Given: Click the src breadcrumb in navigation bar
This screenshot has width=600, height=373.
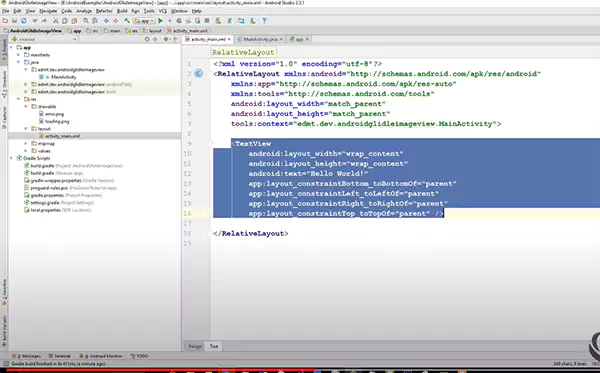Looking at the screenshot, I should tap(92, 31).
